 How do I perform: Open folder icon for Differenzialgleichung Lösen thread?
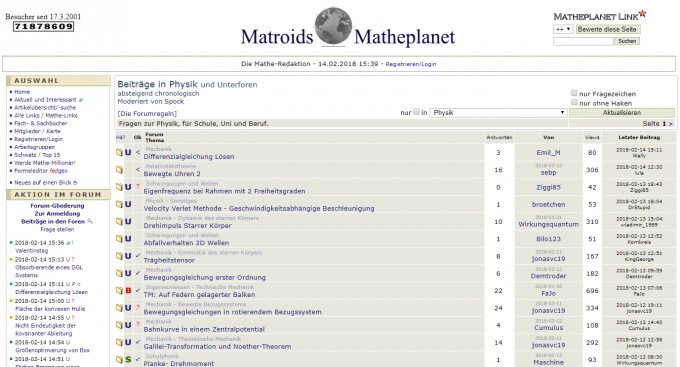pyautogui.click(x=119, y=153)
